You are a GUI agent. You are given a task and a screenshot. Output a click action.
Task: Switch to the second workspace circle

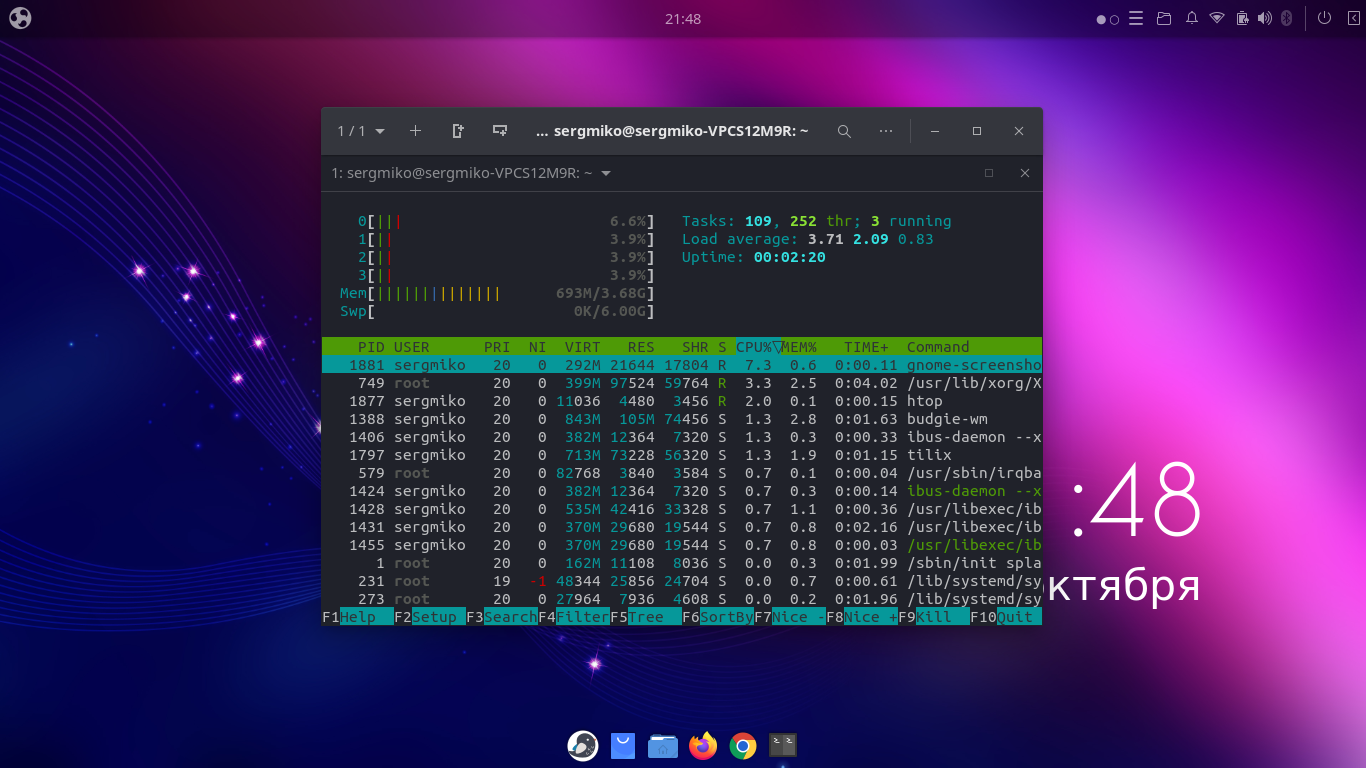tap(1114, 19)
